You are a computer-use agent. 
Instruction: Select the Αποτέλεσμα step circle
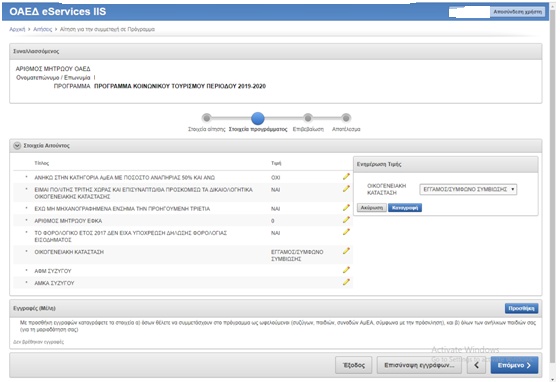(x=346, y=117)
